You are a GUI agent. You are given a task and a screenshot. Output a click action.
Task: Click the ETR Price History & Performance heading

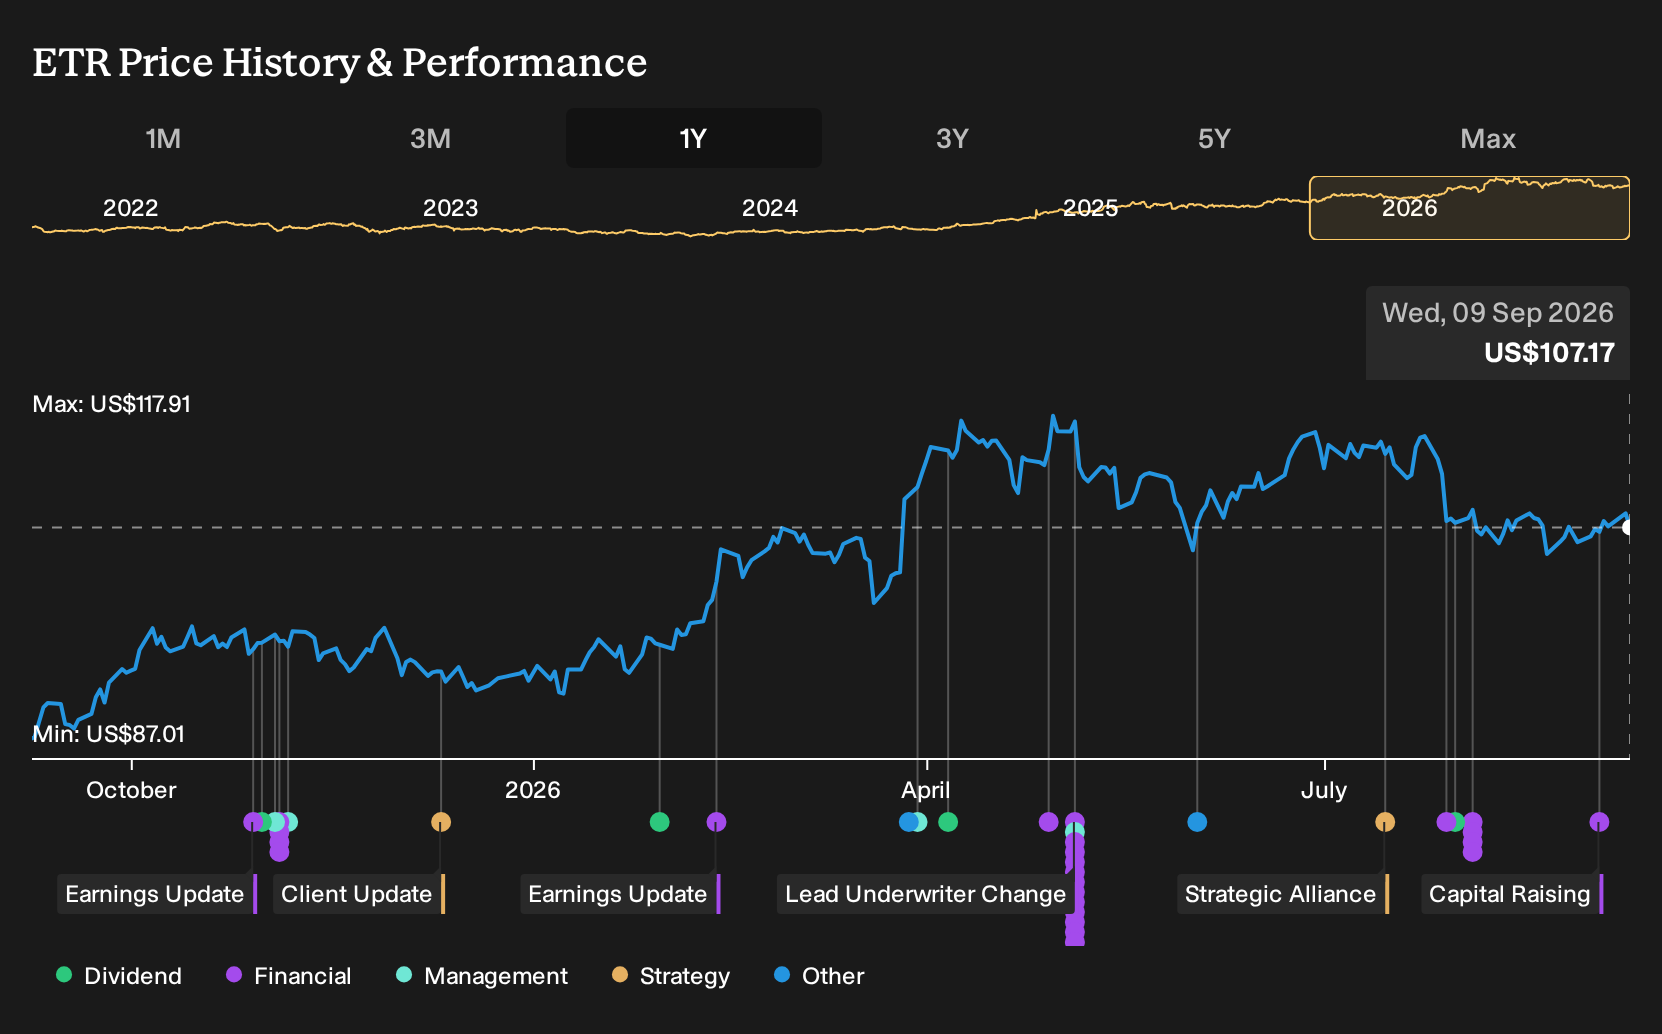pyautogui.click(x=340, y=62)
